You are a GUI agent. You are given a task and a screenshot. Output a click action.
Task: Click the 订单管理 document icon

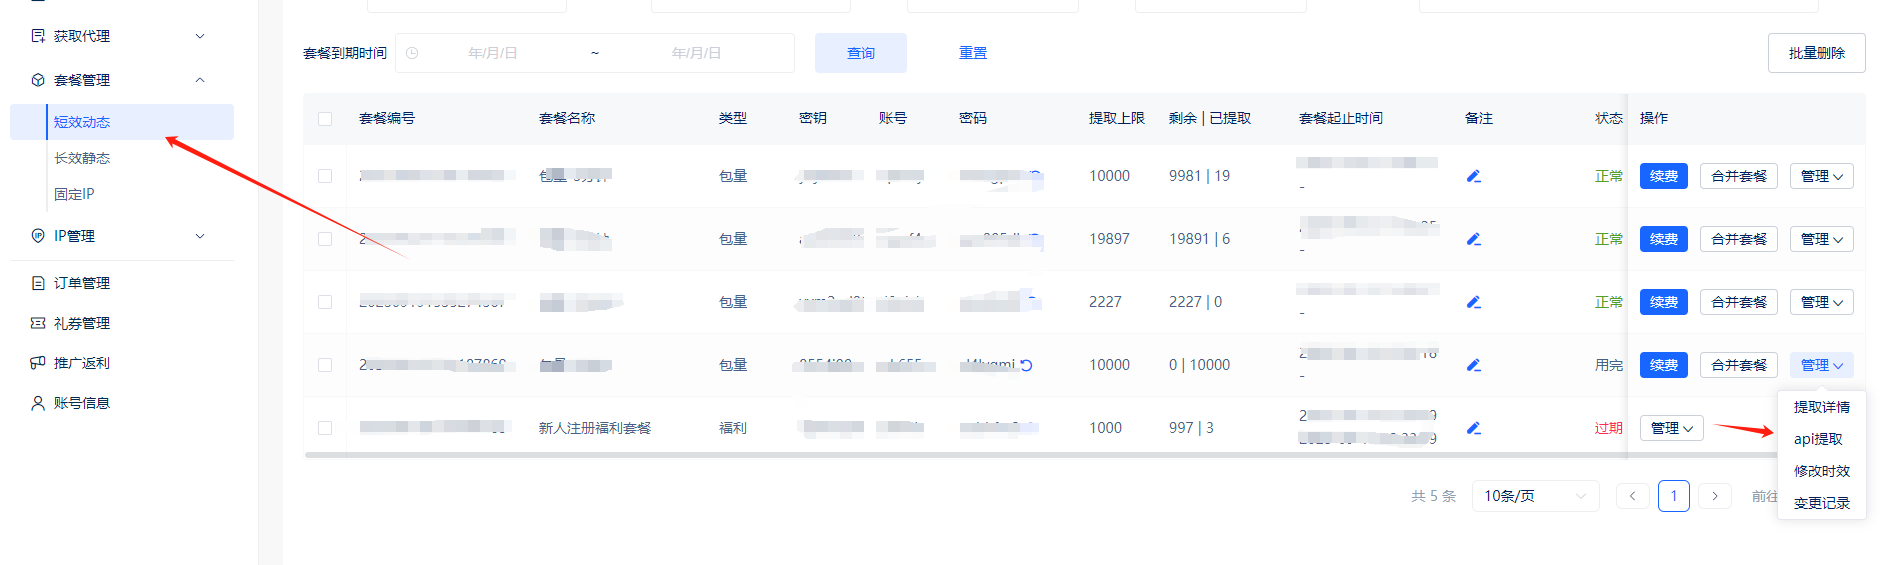pos(38,283)
